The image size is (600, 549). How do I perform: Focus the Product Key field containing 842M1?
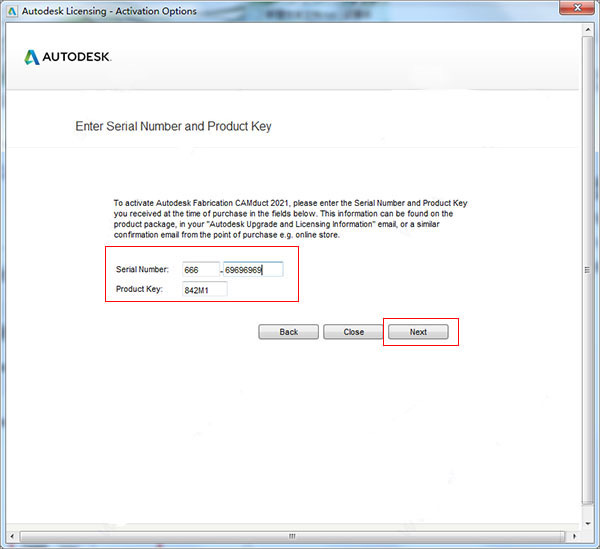205,290
